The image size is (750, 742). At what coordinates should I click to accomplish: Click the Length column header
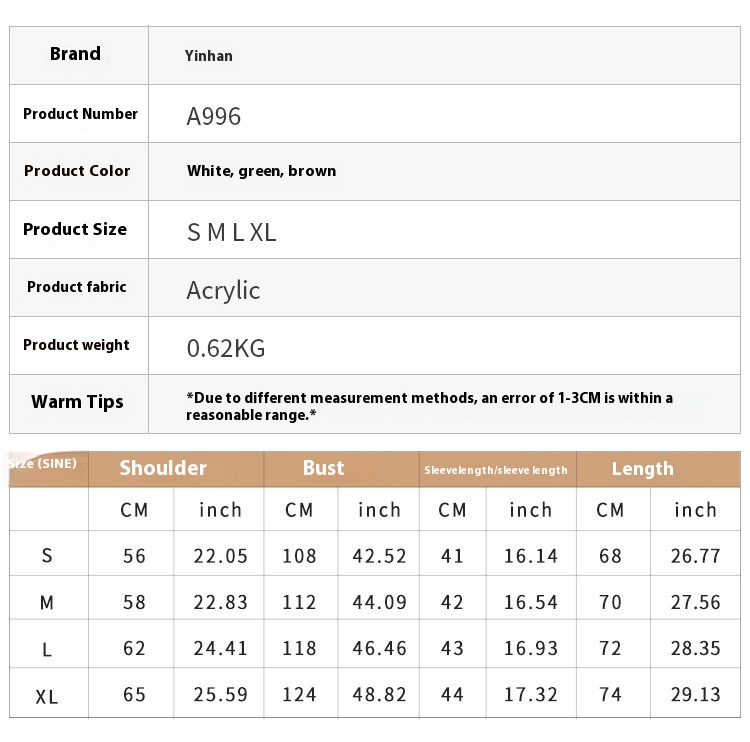coord(642,469)
